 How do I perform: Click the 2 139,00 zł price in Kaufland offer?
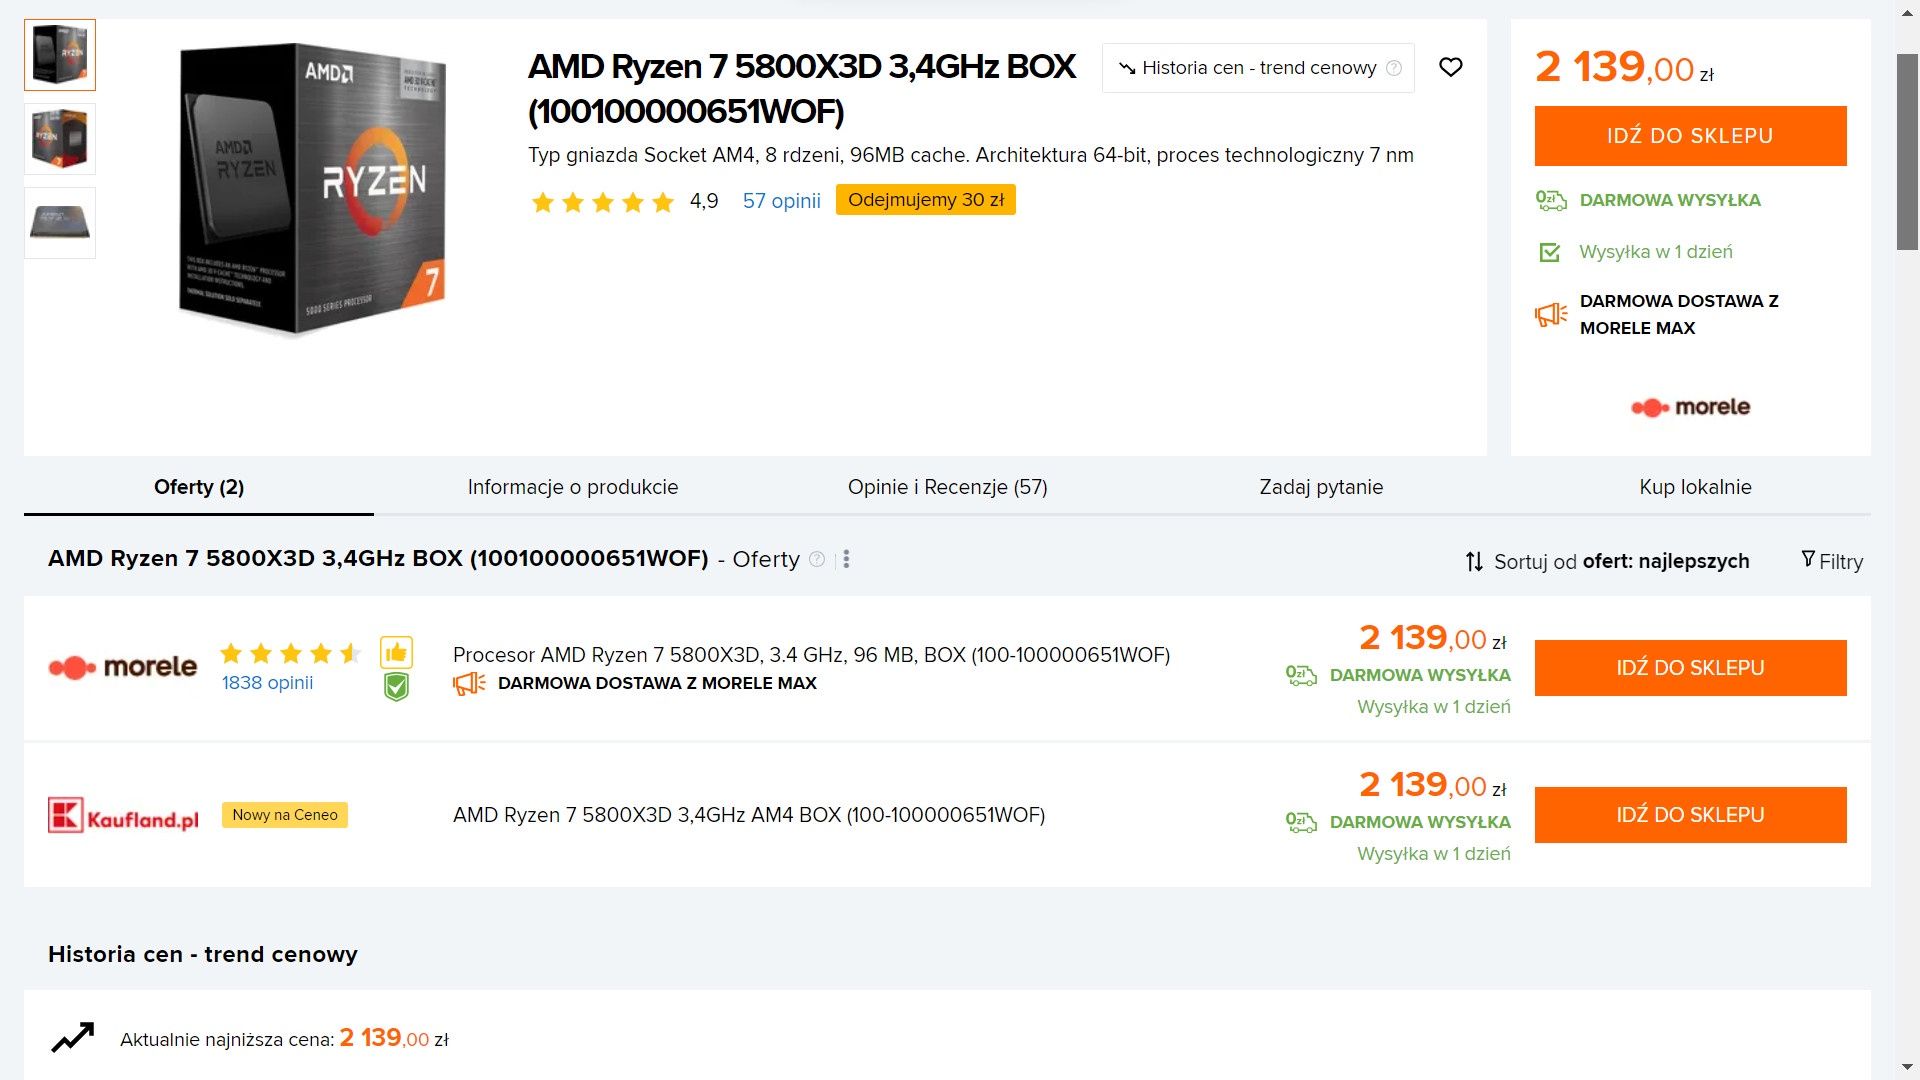click(x=1432, y=785)
